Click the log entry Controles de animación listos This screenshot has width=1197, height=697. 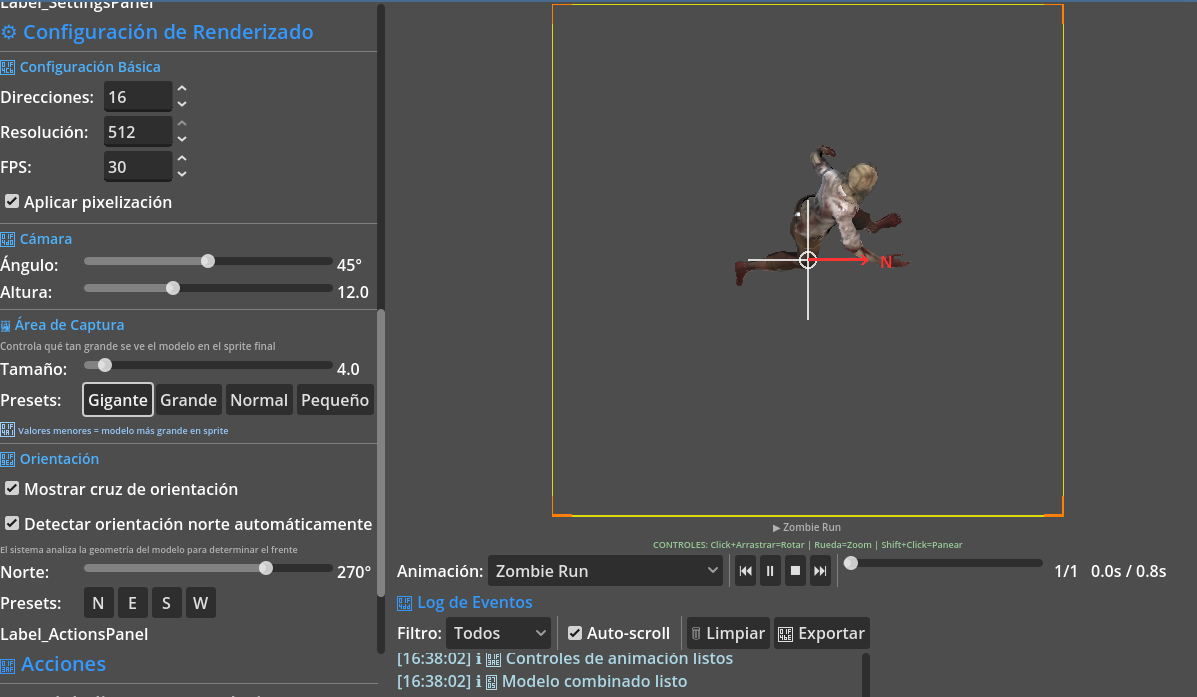[x=565, y=659]
